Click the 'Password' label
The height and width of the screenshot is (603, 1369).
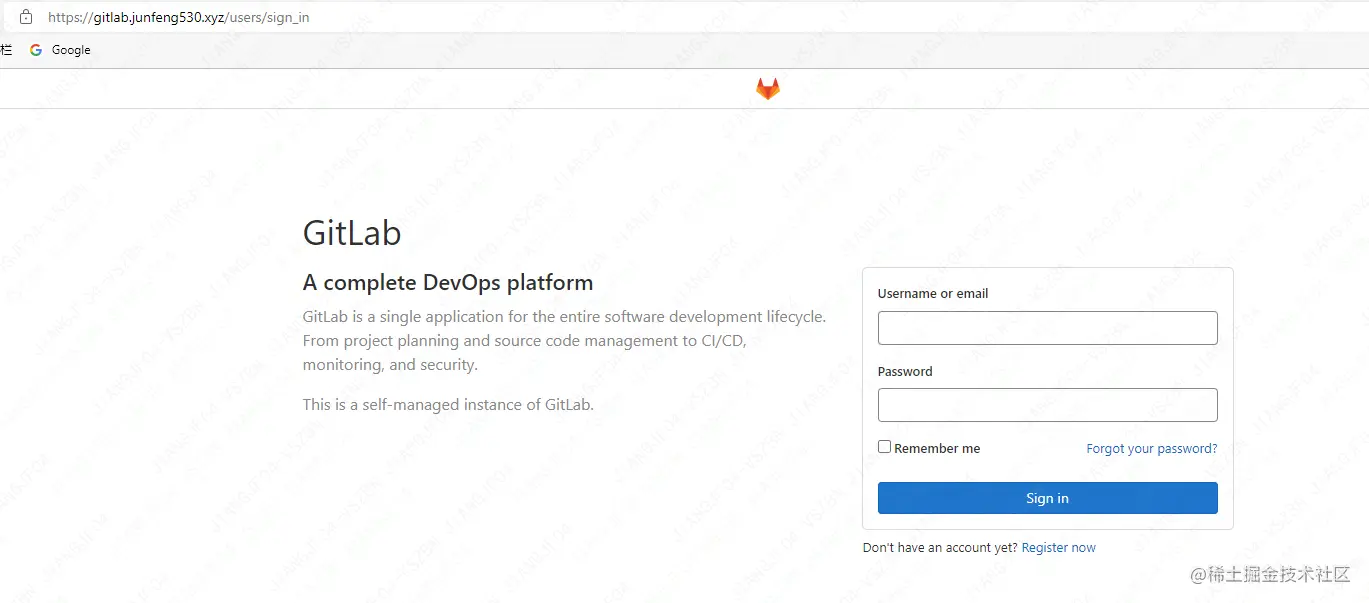tap(905, 371)
